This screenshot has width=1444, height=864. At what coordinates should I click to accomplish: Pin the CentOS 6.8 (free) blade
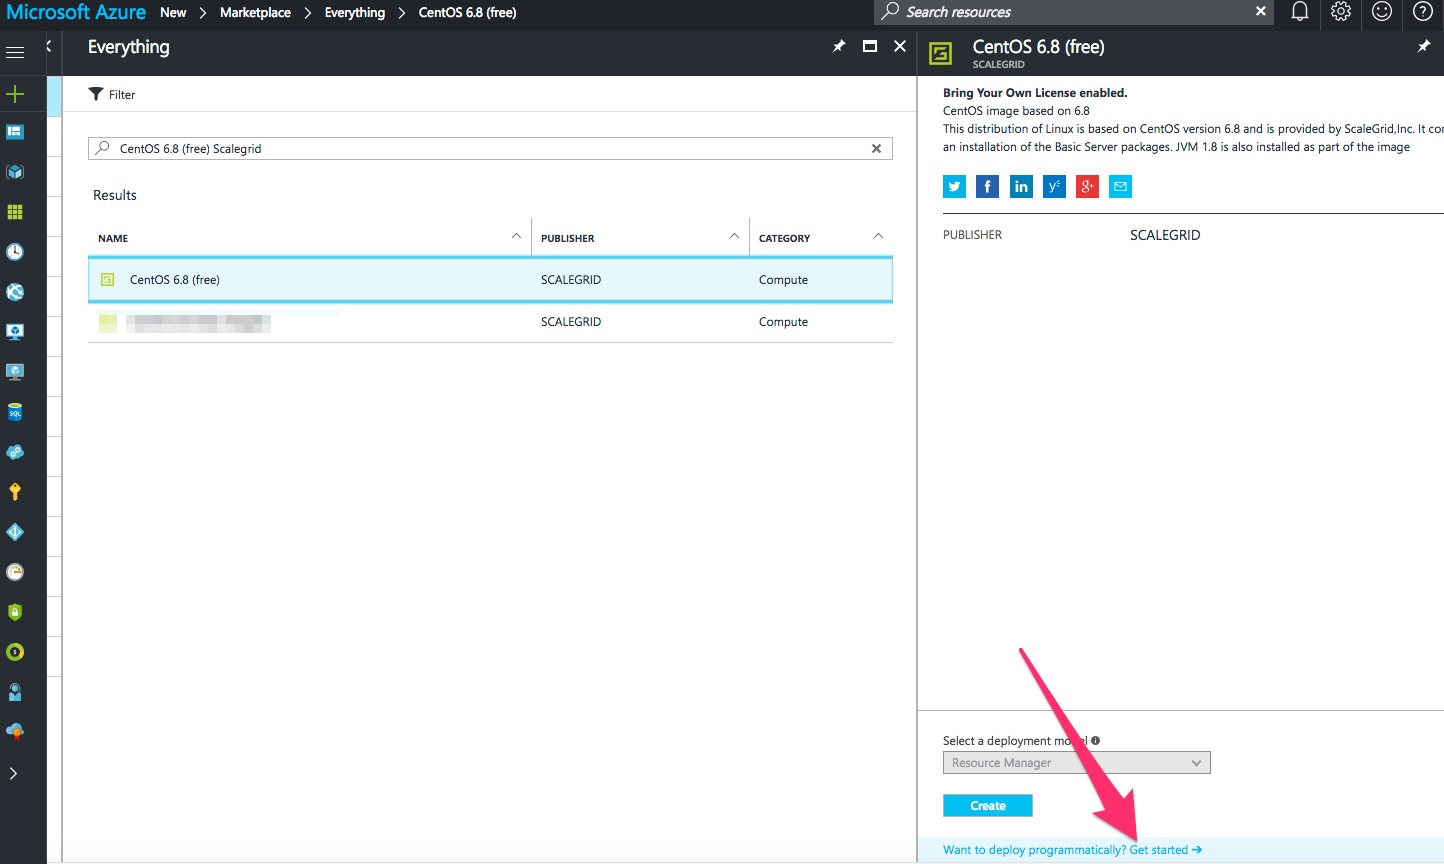[x=1424, y=46]
